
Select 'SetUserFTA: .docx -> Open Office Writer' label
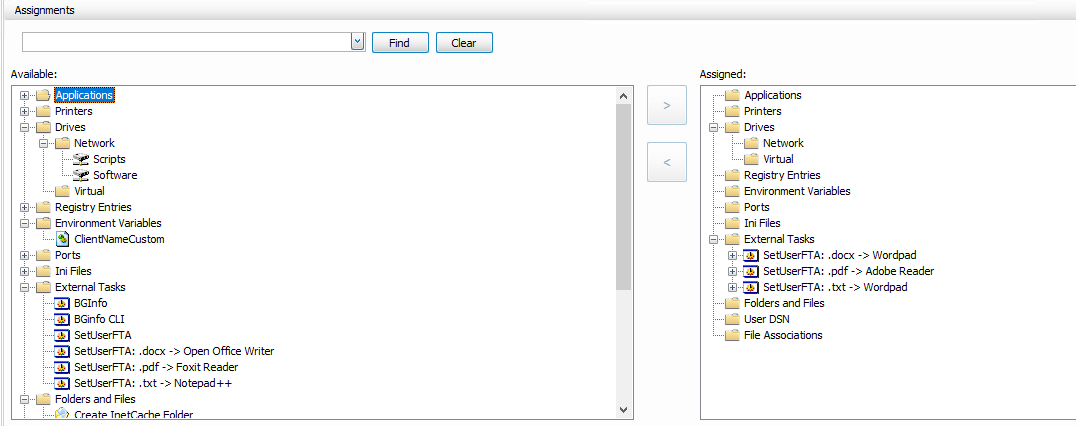174,351
